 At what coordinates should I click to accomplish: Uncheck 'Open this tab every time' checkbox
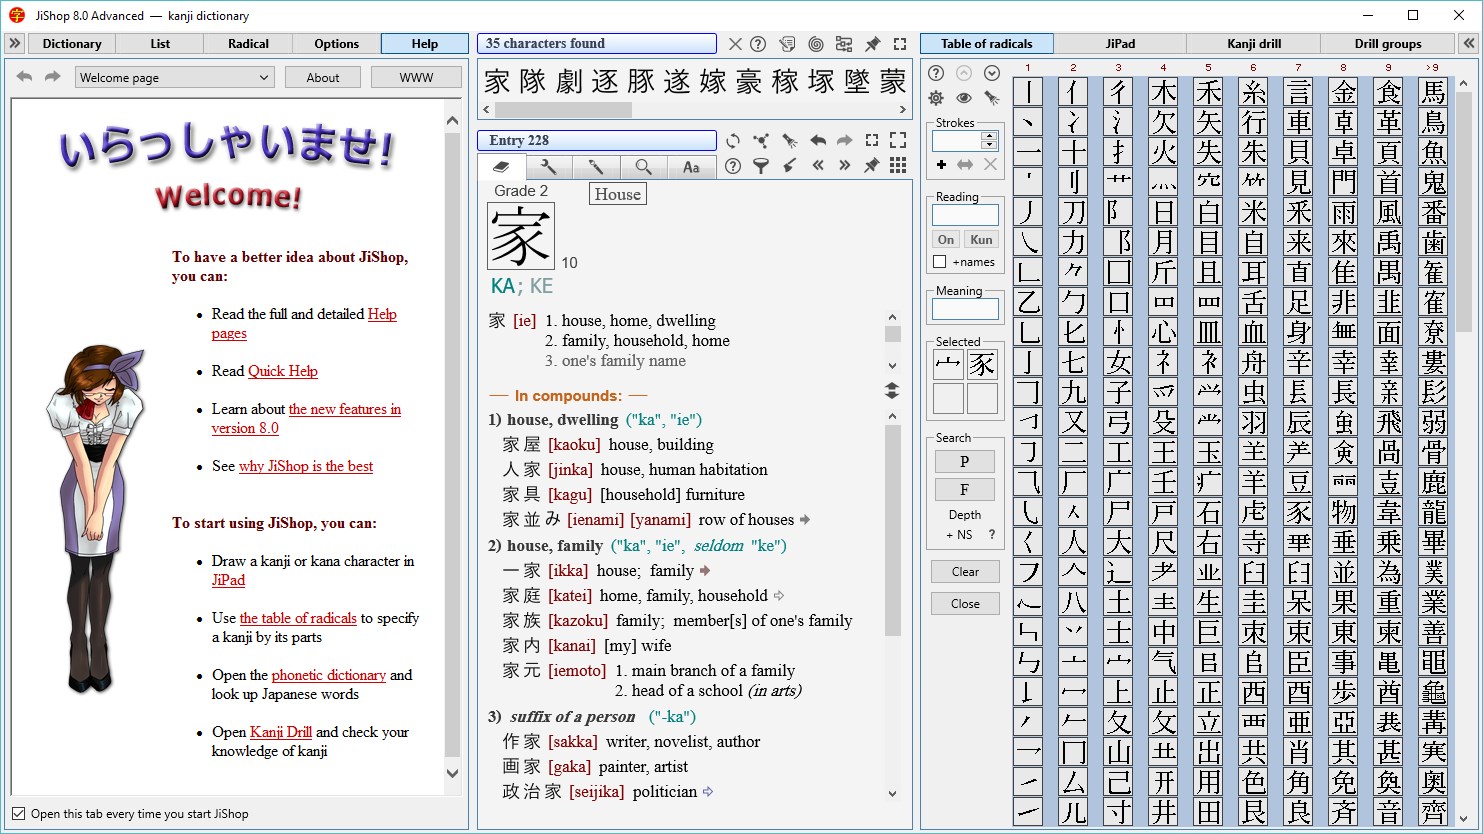click(18, 814)
